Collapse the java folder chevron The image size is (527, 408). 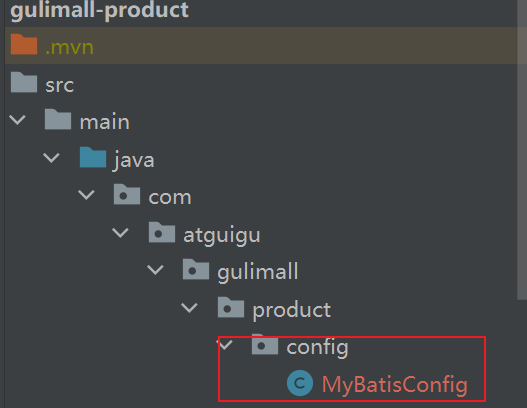(51, 158)
